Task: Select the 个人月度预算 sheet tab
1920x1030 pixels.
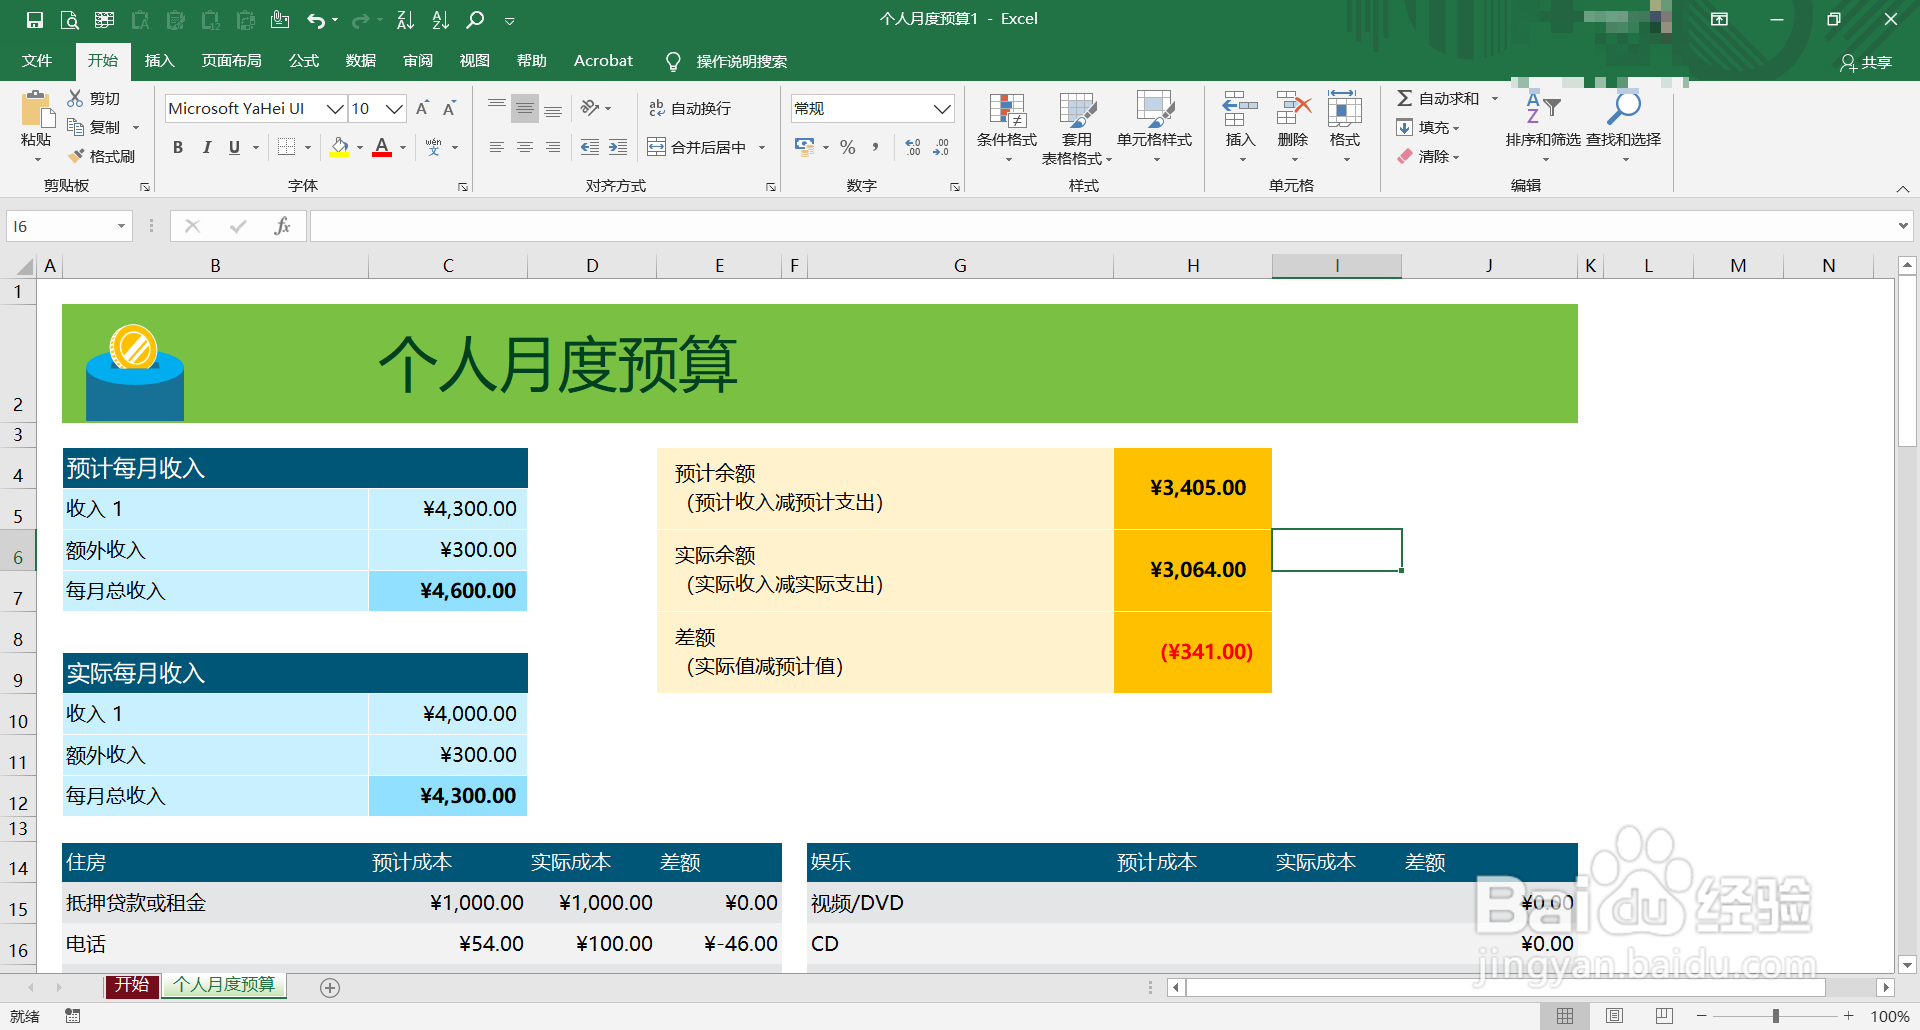Action: [x=223, y=985]
